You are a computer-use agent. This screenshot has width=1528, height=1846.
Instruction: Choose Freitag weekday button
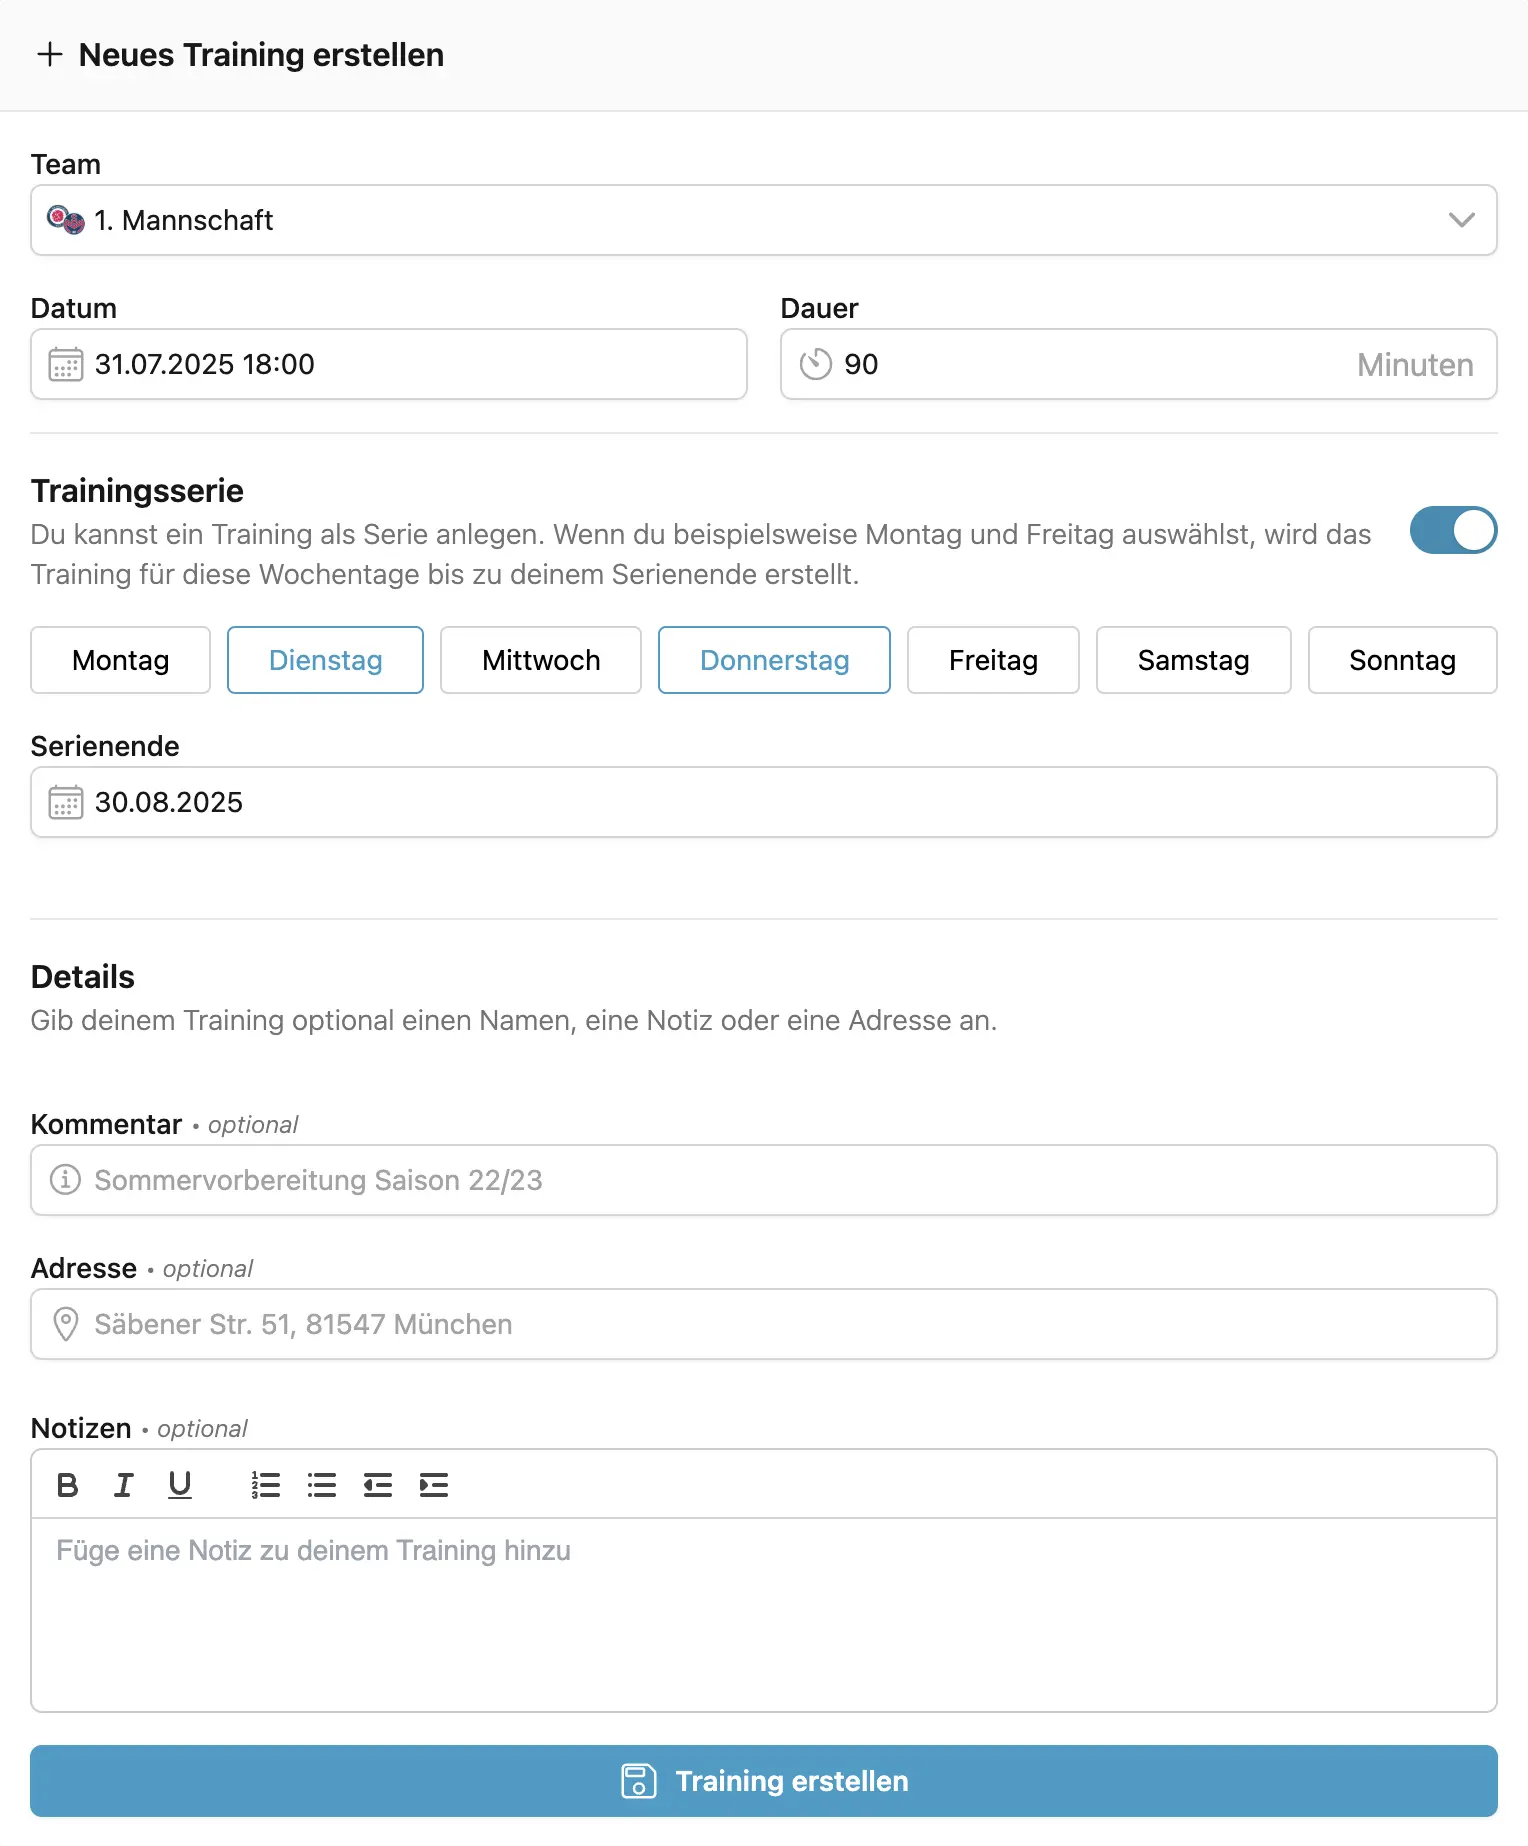[993, 660]
